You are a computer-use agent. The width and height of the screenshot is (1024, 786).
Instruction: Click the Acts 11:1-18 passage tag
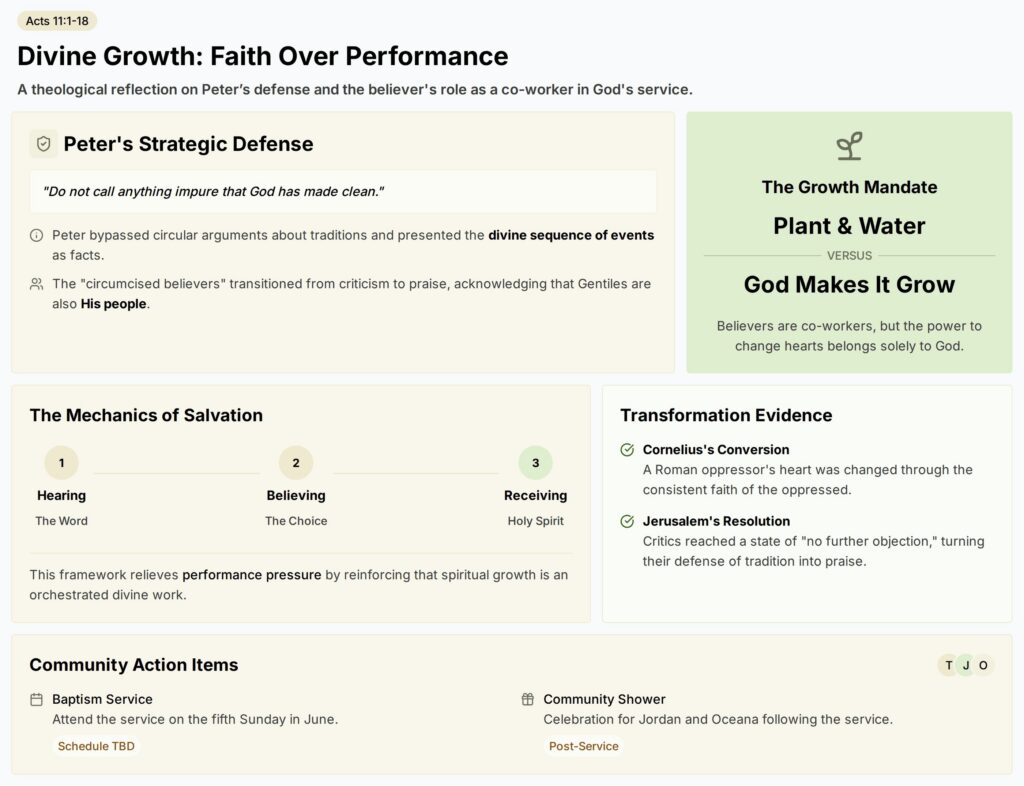click(x=57, y=21)
